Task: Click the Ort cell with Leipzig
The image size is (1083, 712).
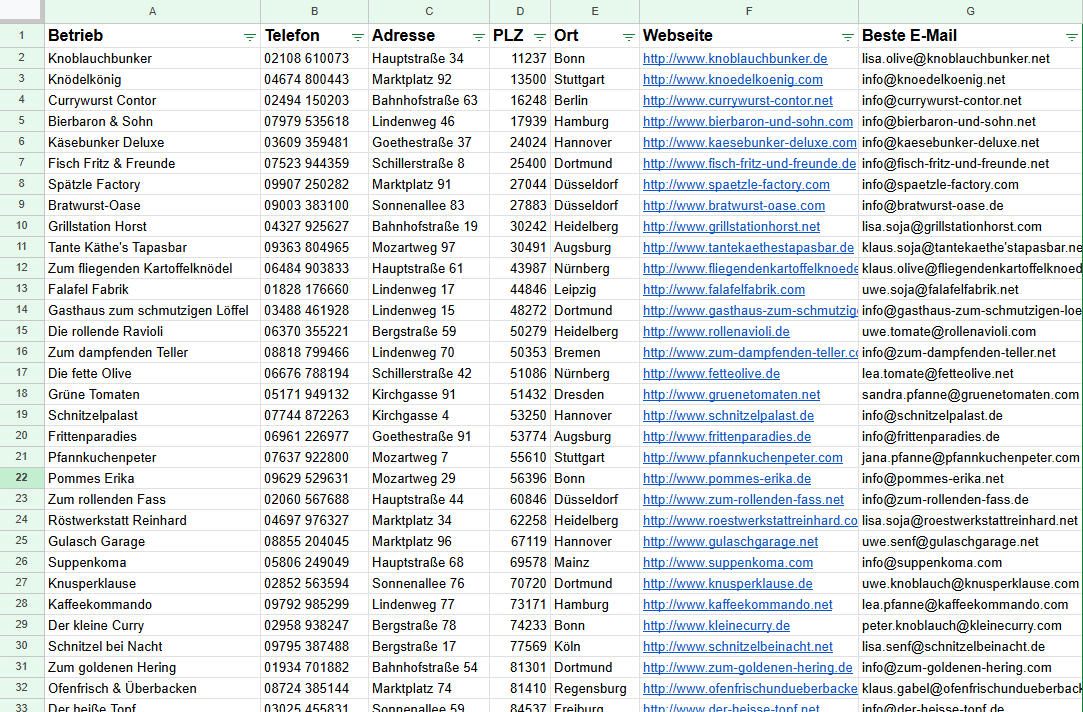Action: coord(594,289)
